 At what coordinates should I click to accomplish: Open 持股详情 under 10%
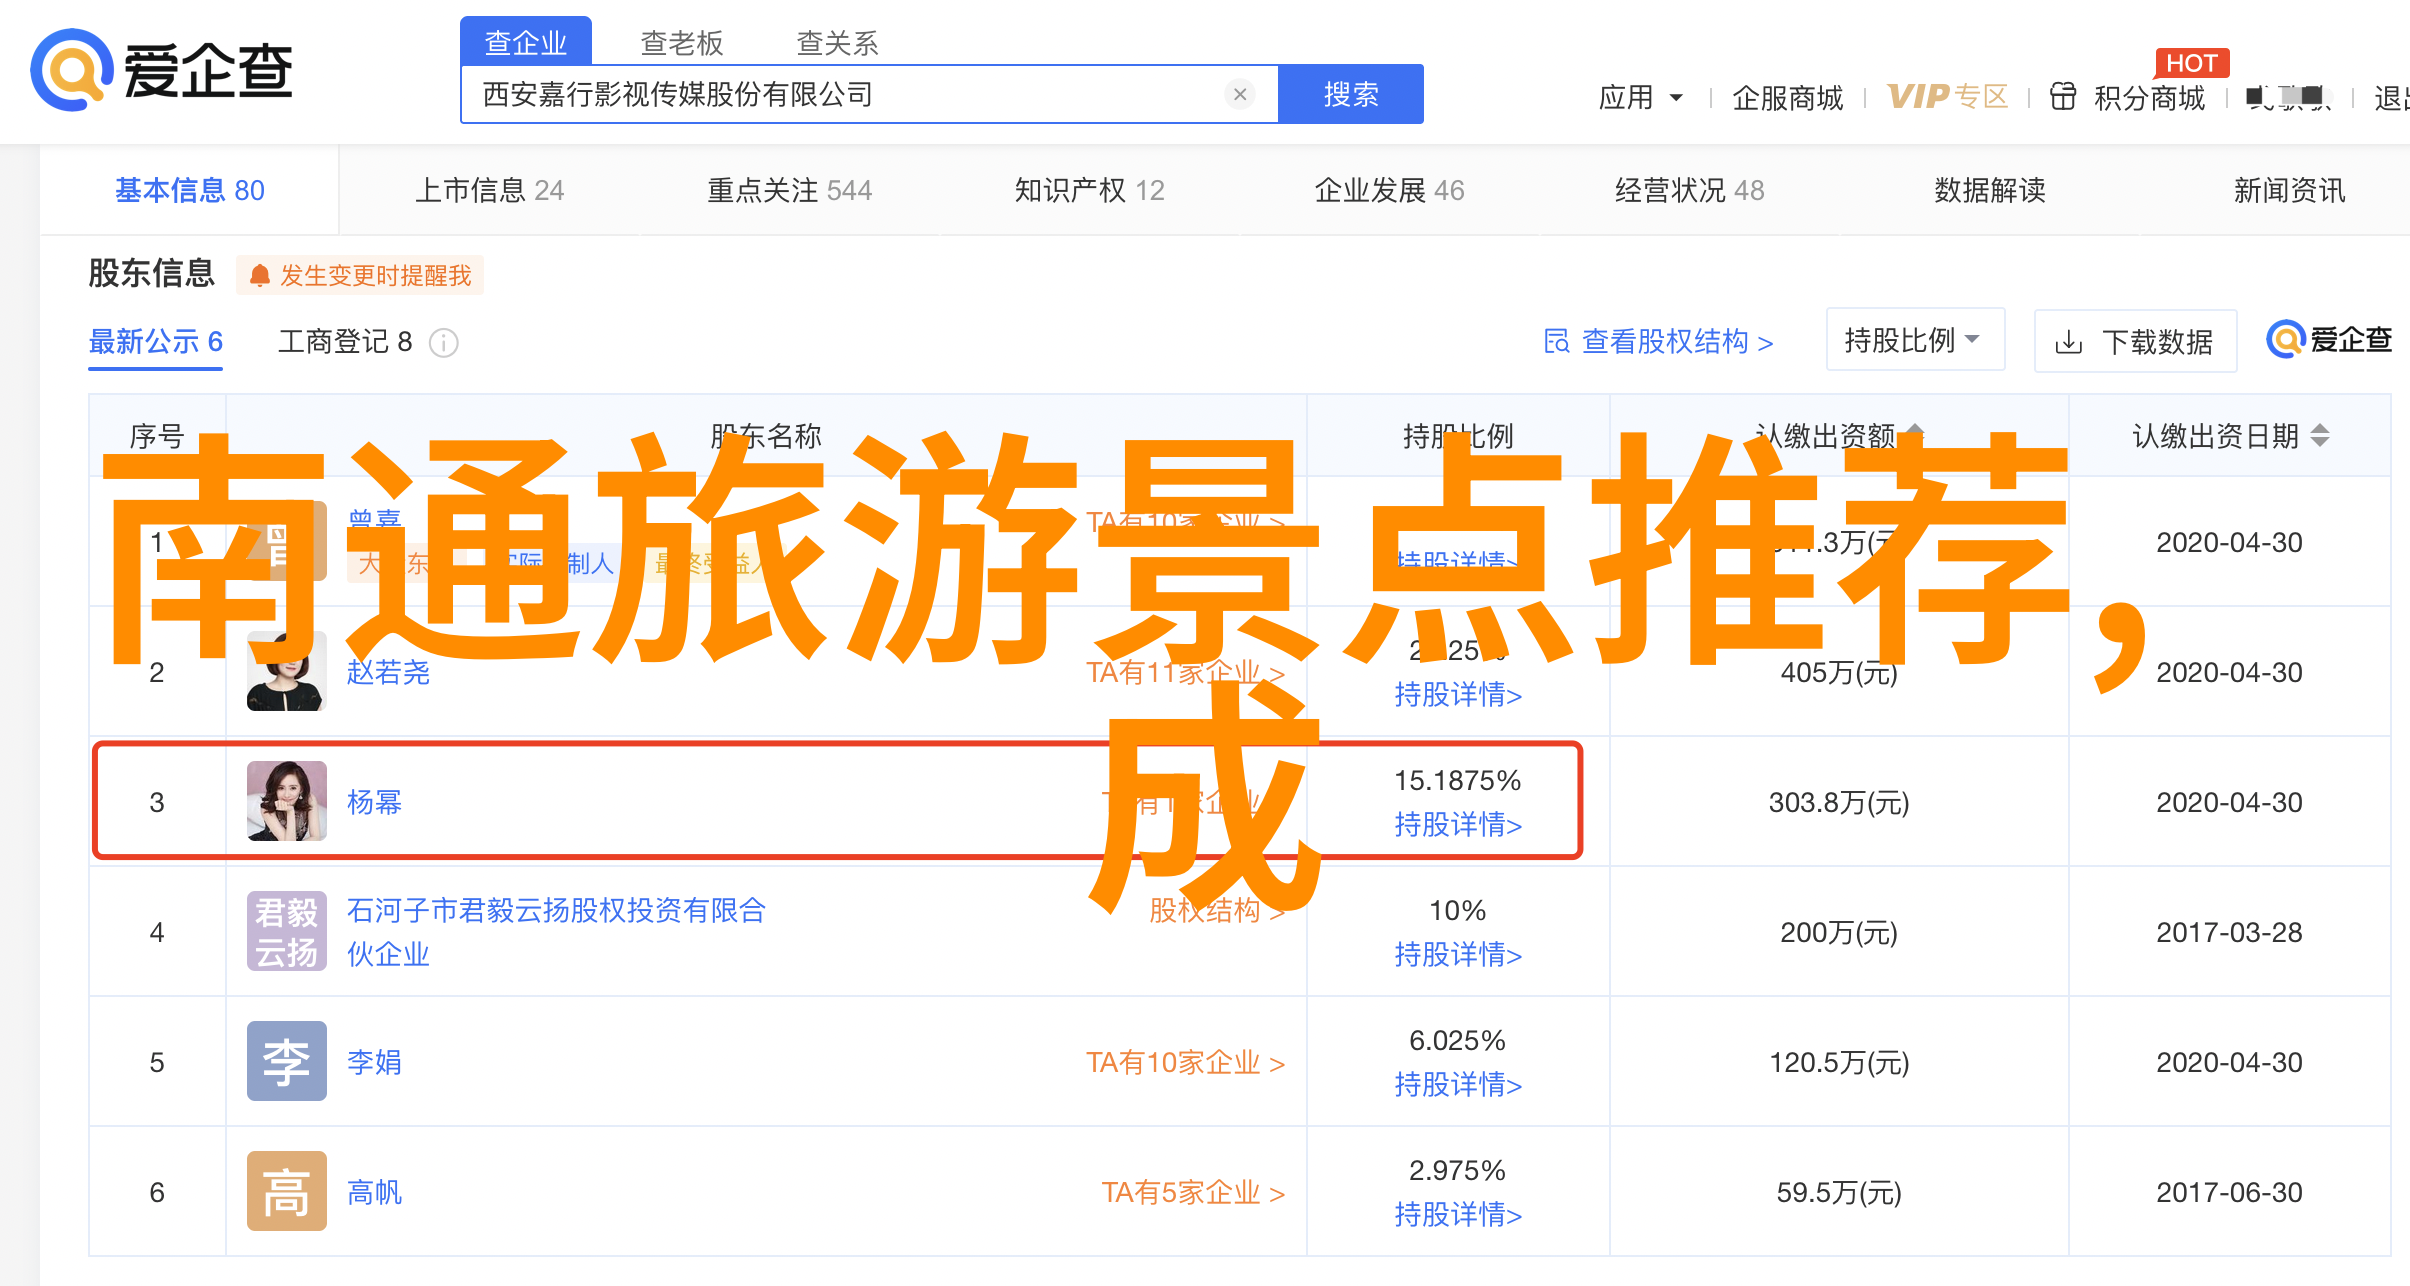point(1458,954)
